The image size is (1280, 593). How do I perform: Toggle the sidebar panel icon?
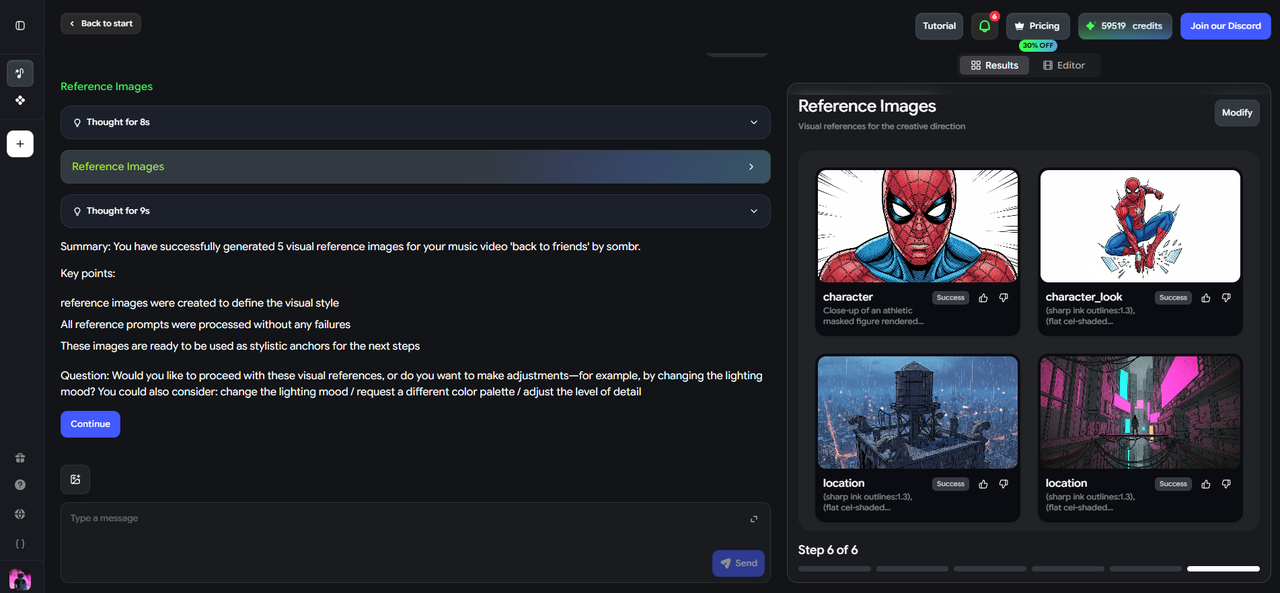pyautogui.click(x=20, y=26)
